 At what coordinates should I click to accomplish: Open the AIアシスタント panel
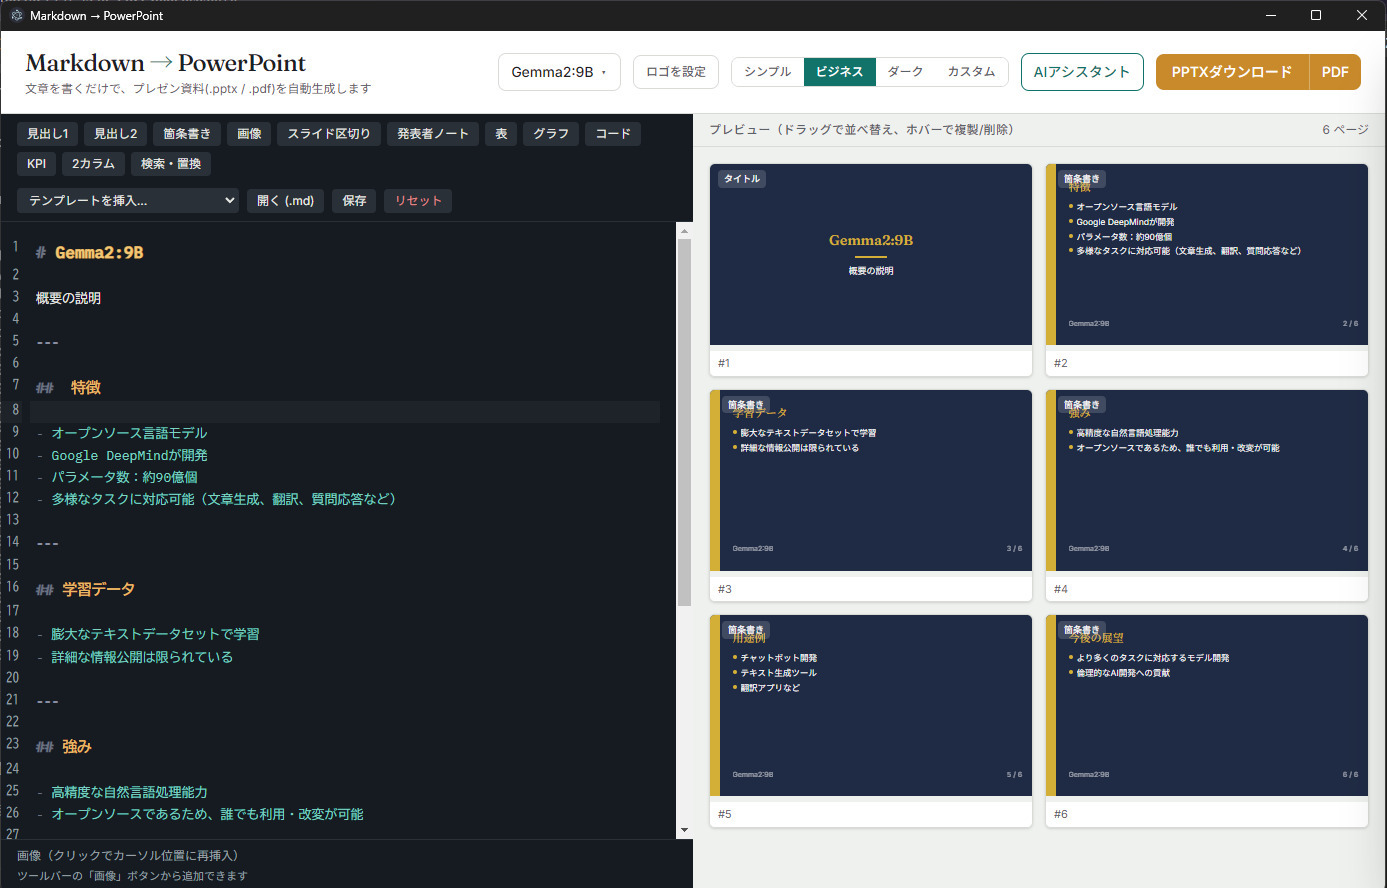pyautogui.click(x=1082, y=72)
